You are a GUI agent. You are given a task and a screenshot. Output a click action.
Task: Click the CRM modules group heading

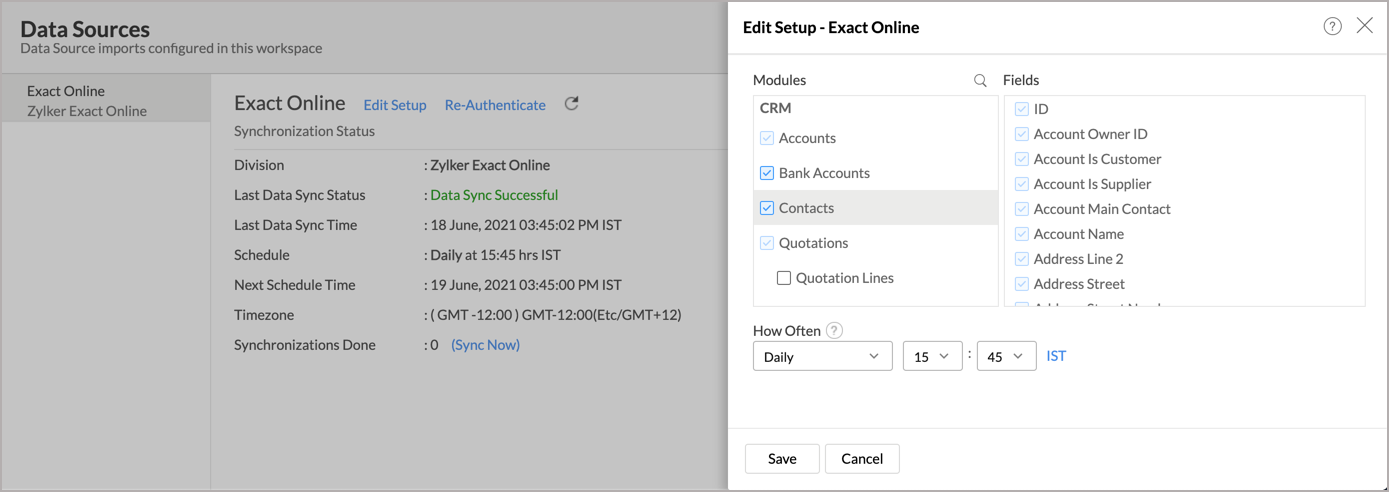[x=776, y=108]
